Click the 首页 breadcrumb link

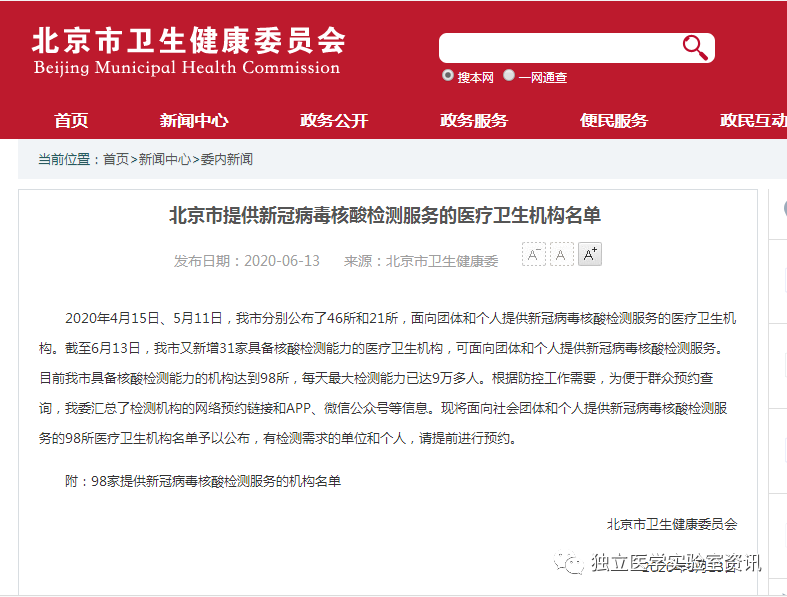(116, 159)
